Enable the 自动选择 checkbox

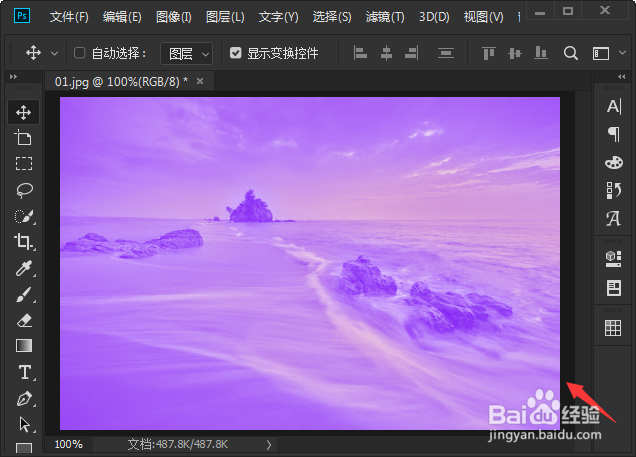coord(80,53)
